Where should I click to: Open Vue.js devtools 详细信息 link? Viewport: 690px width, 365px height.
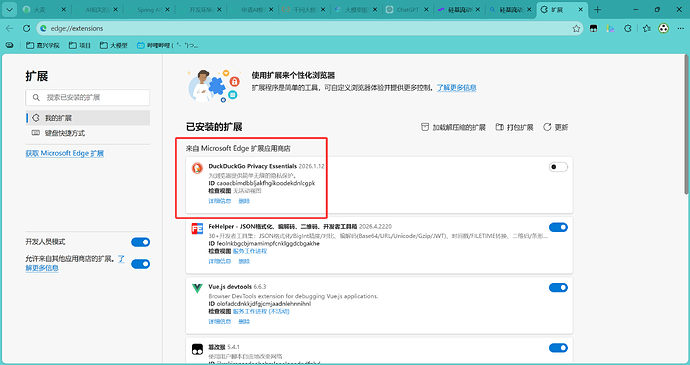(220, 321)
